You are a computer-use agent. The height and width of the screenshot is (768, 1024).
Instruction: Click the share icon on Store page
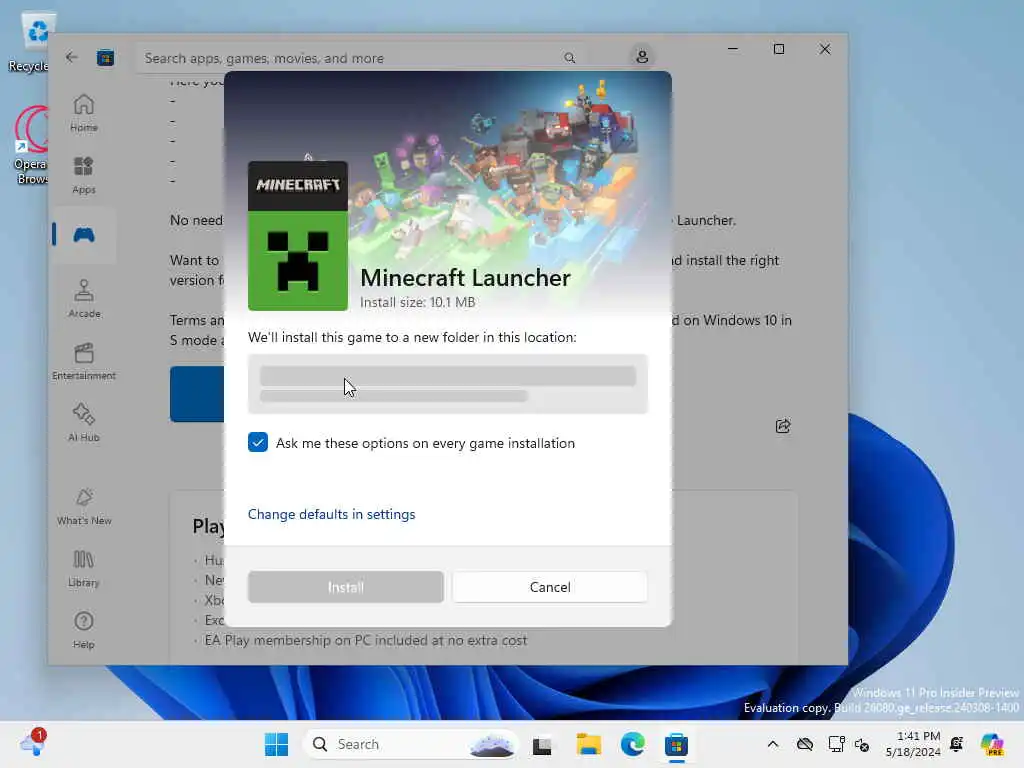pos(783,426)
